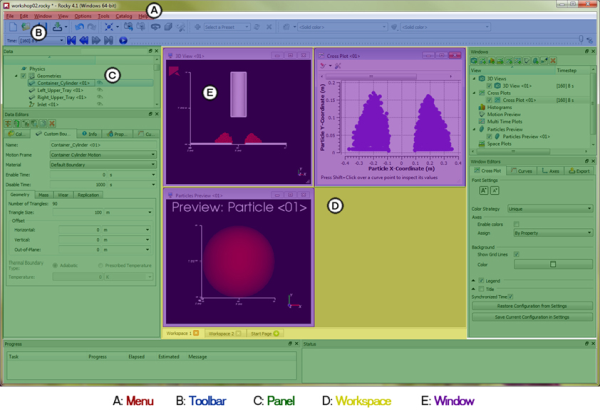Screen dimensions: 600x415
Task: Toggle the Geometries checkbox in Data tree
Action: coord(23,75)
